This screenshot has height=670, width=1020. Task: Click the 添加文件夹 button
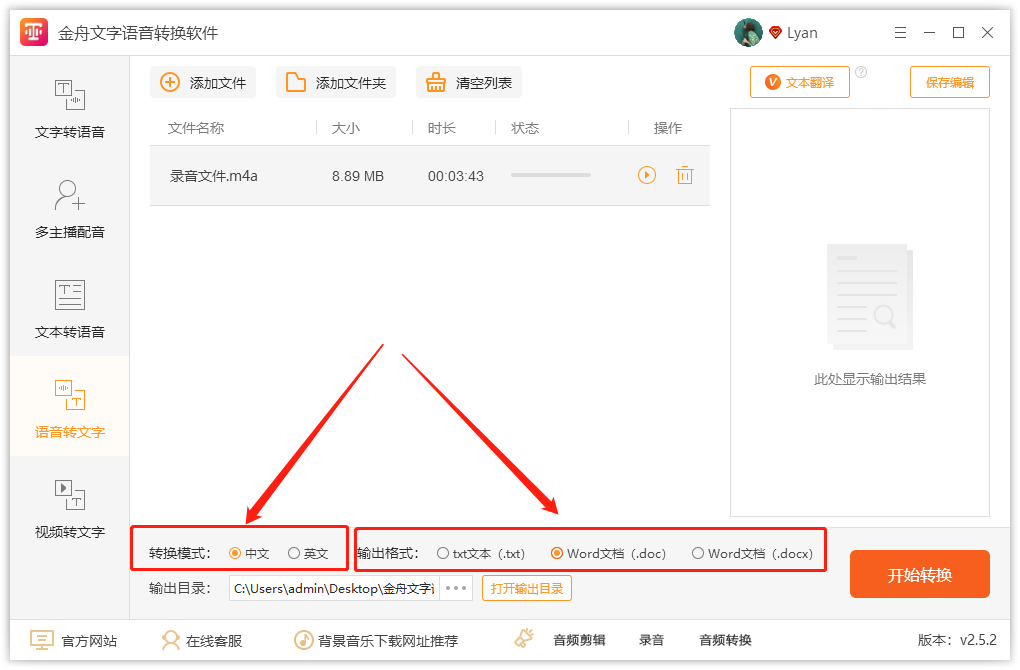pos(336,83)
